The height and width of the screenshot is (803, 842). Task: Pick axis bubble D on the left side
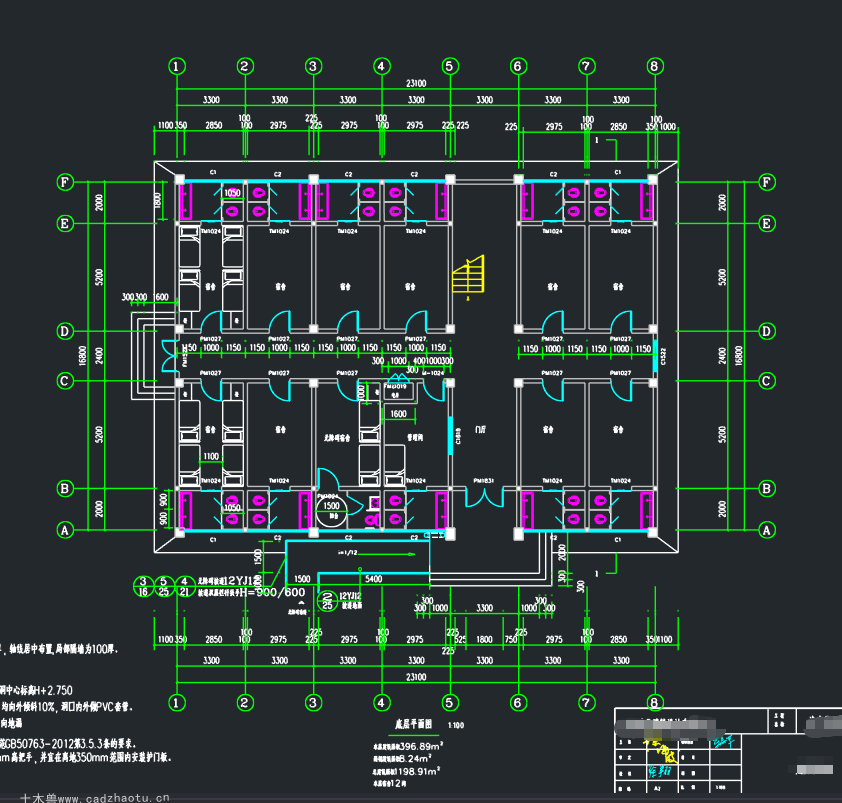click(65, 331)
